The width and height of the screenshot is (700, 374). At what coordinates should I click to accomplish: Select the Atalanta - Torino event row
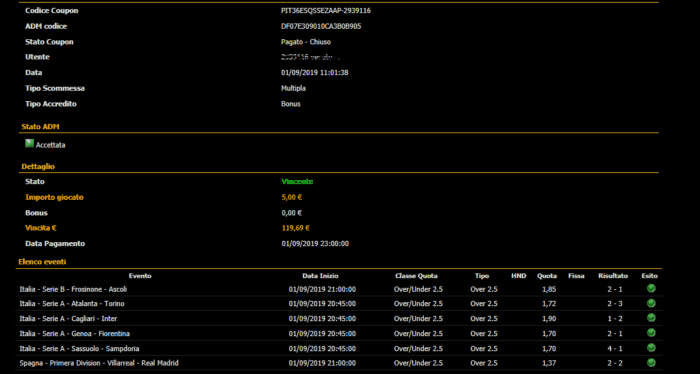click(x=339, y=304)
